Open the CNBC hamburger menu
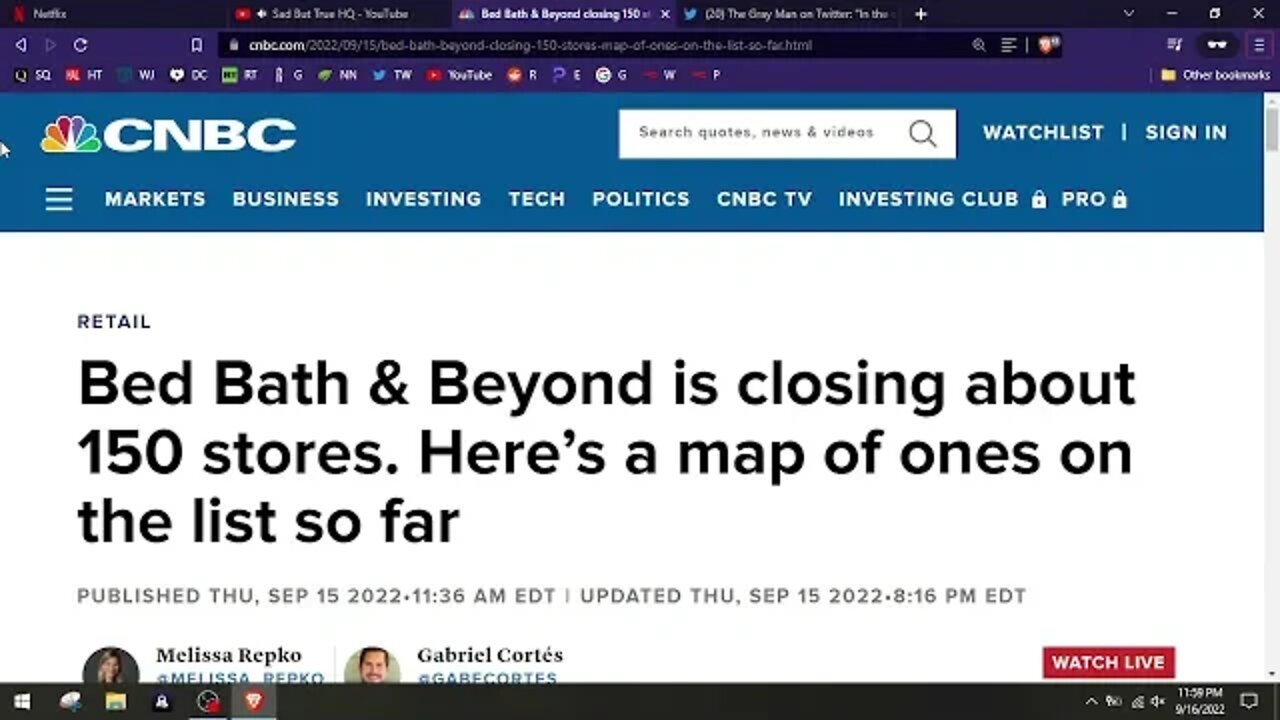This screenshot has height=720, width=1280. [x=59, y=199]
